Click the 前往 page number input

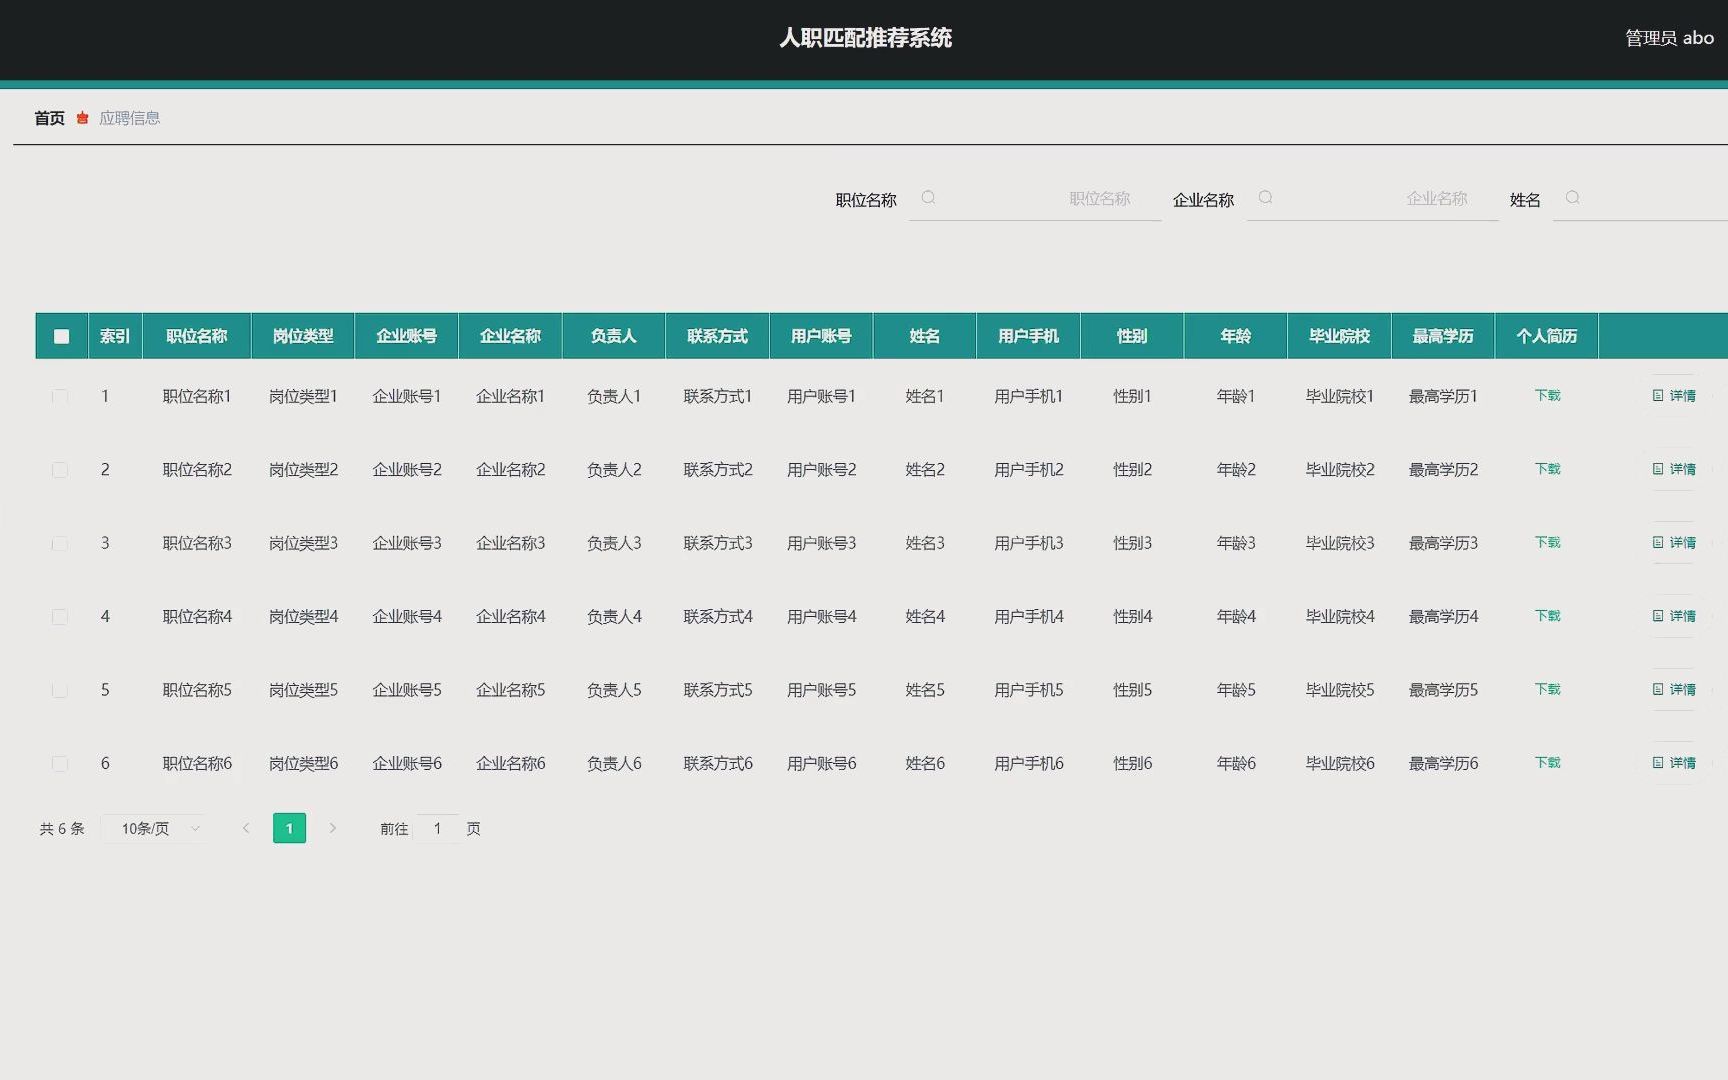(x=437, y=829)
